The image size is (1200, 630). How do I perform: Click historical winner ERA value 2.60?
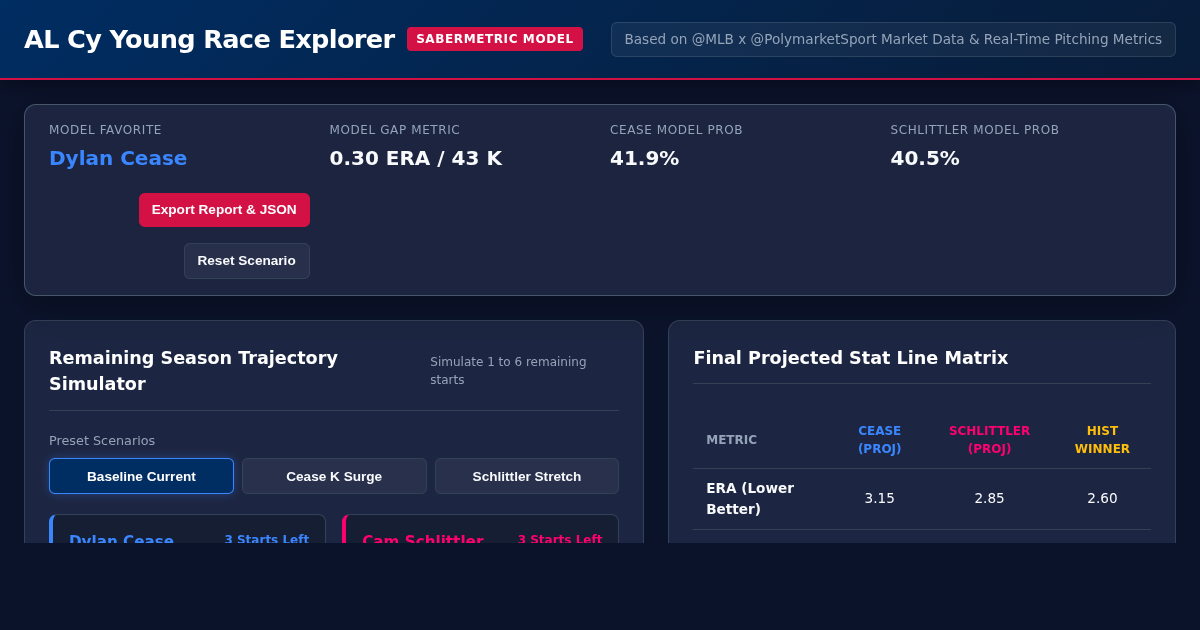point(1102,498)
